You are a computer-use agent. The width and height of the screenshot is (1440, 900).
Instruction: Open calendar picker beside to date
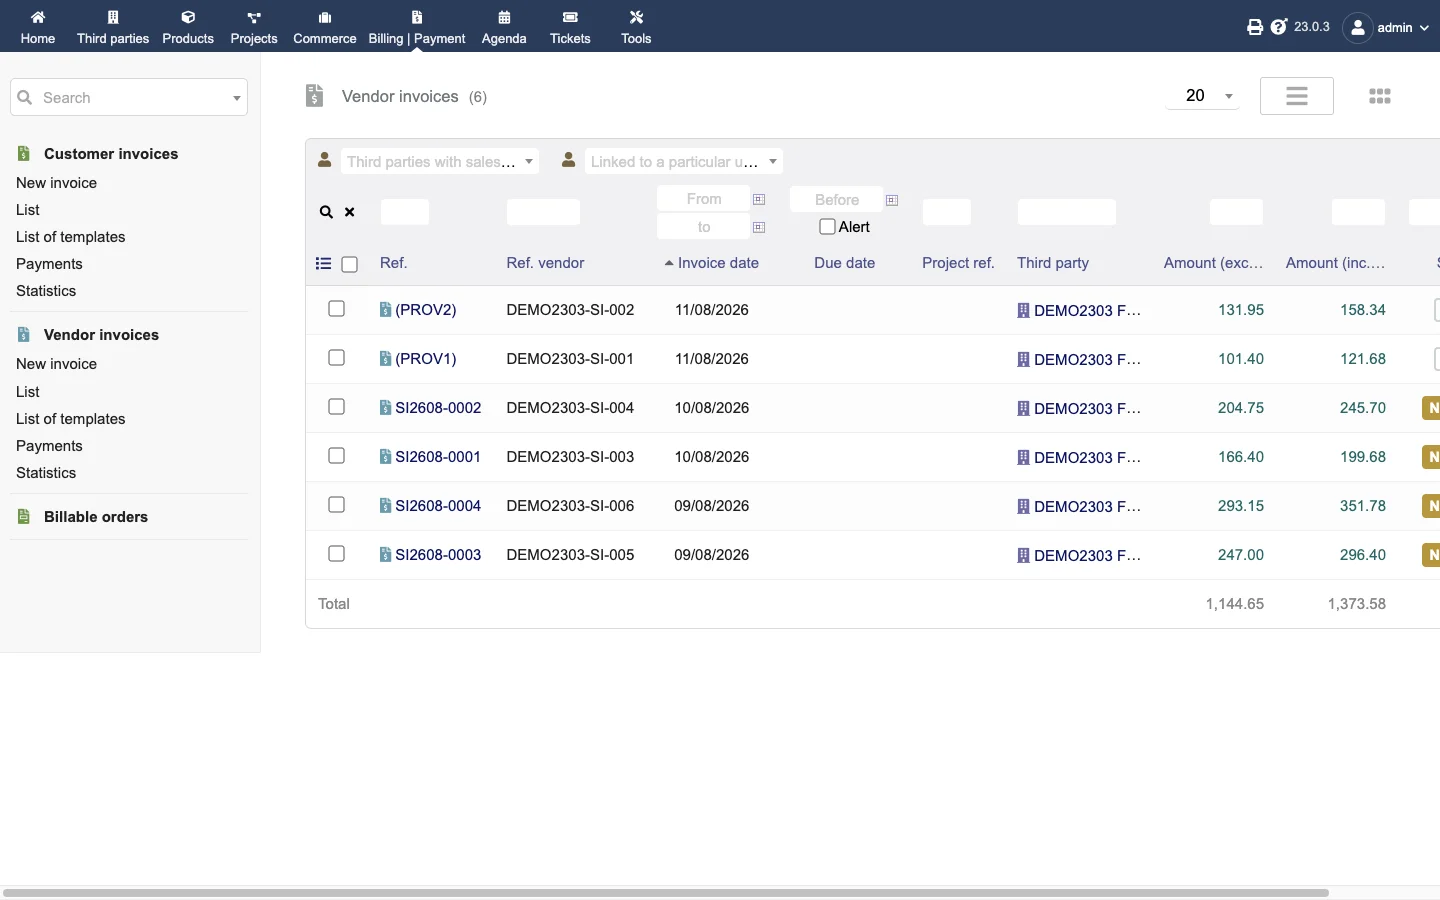759,228
